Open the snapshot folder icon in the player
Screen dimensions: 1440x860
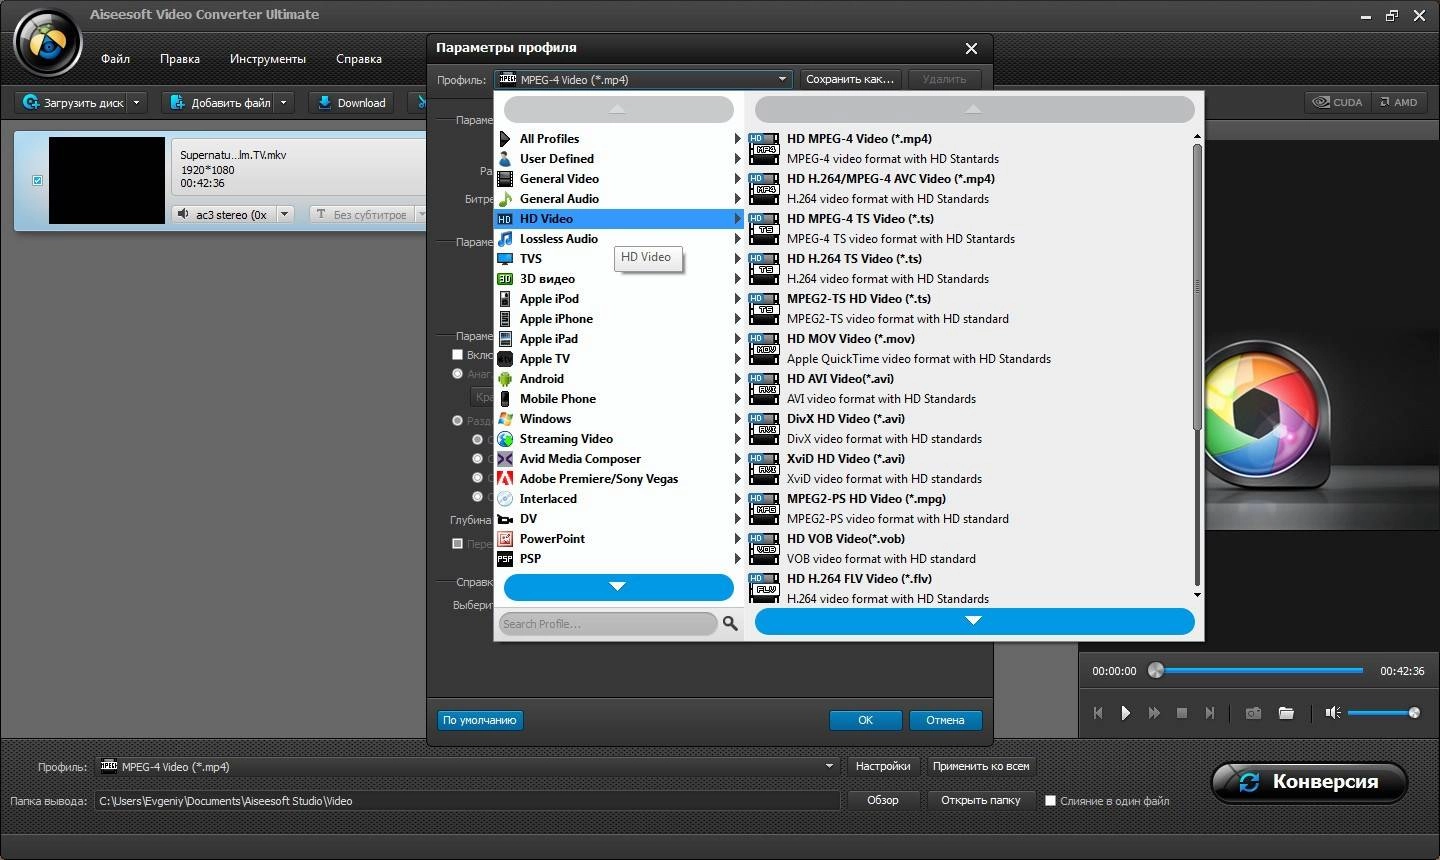coord(1286,713)
